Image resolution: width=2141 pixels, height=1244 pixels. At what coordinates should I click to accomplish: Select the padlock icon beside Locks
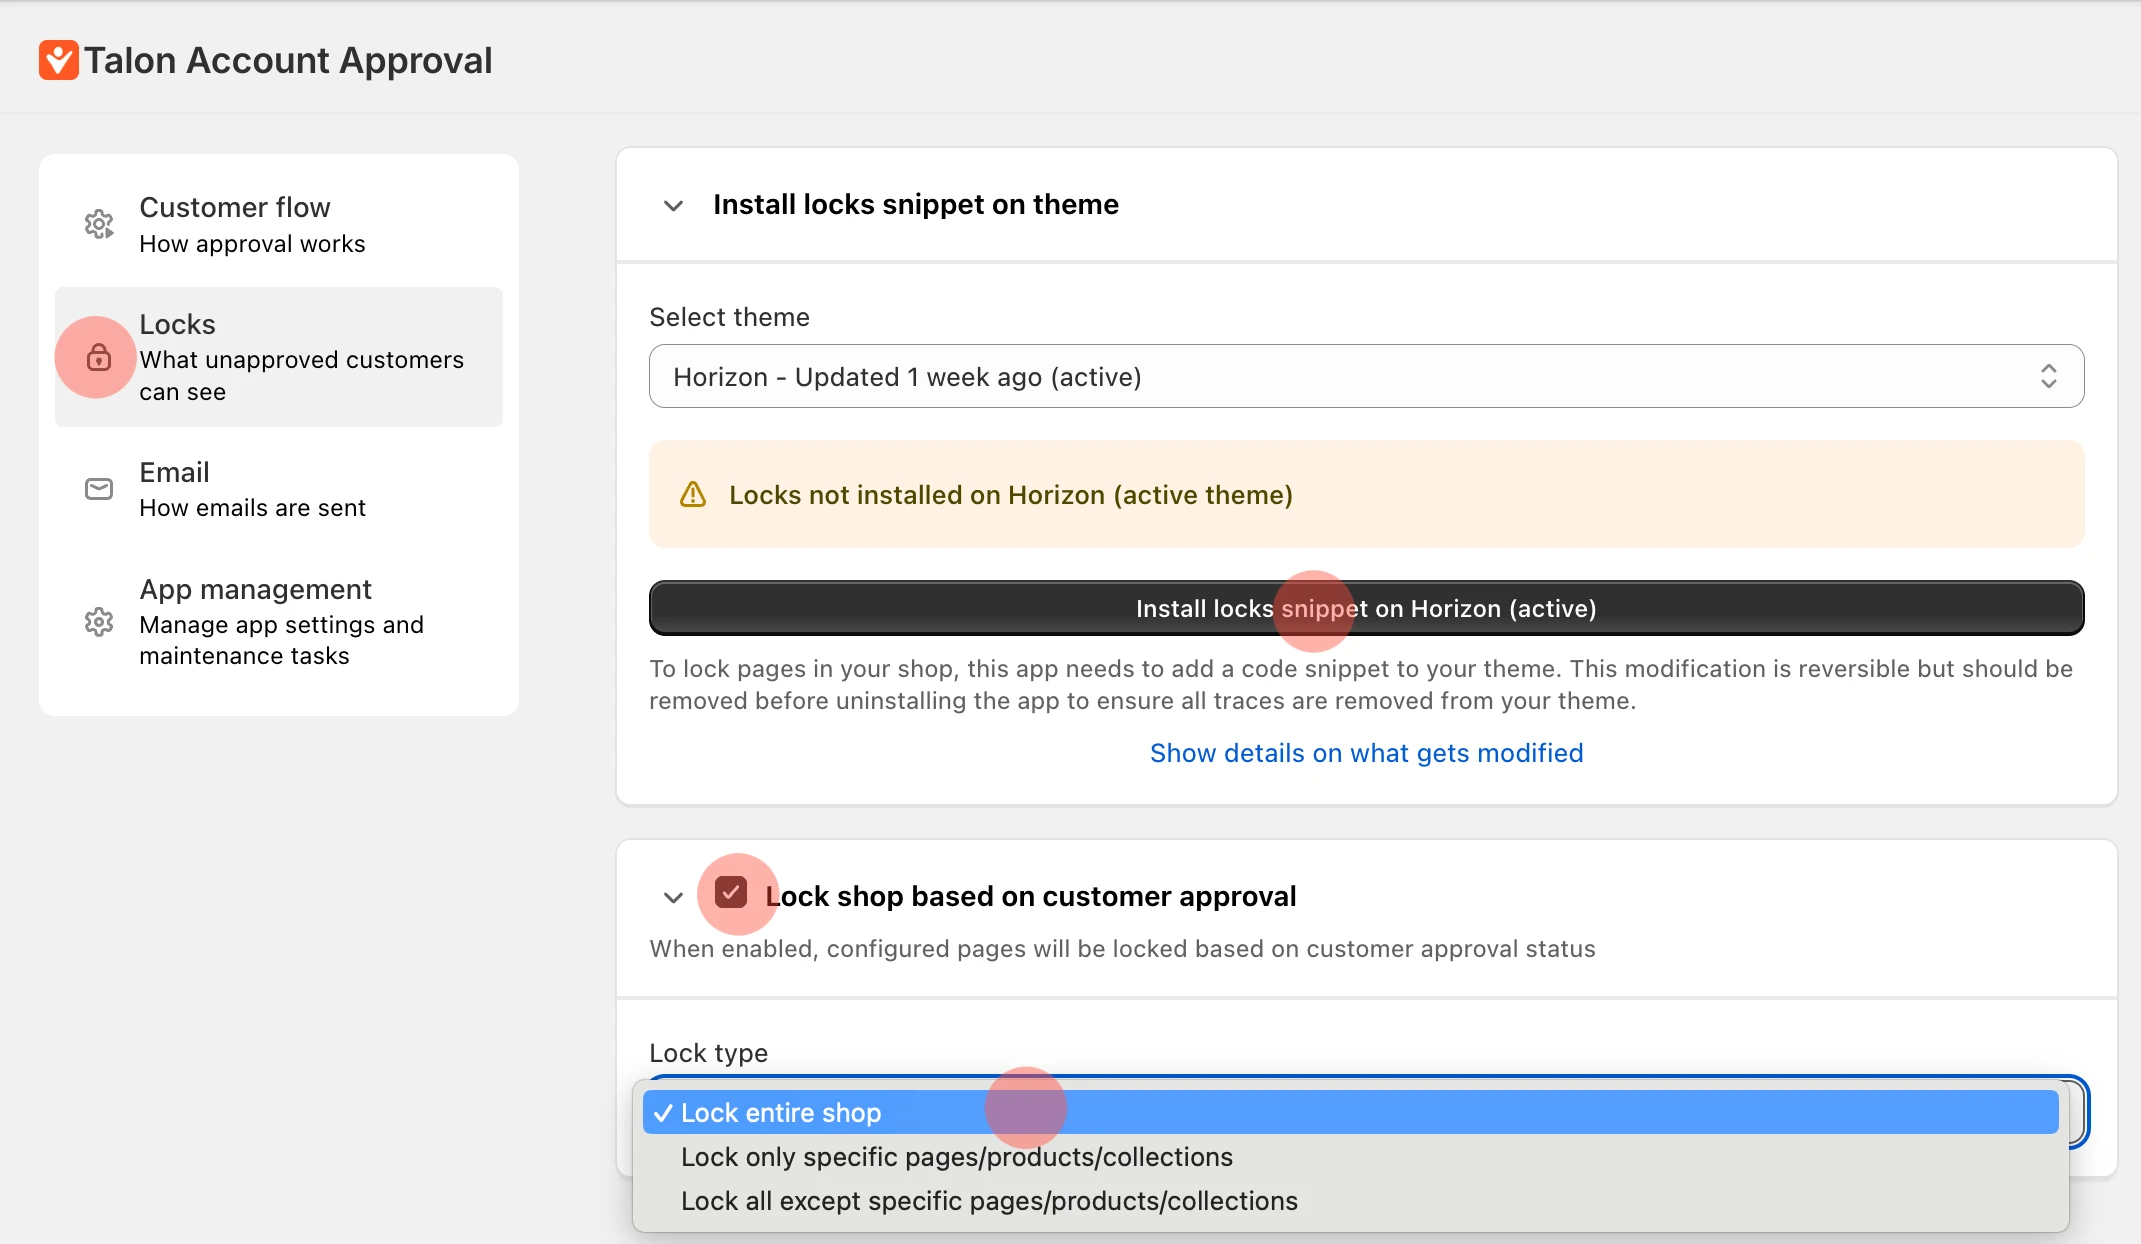click(x=99, y=357)
